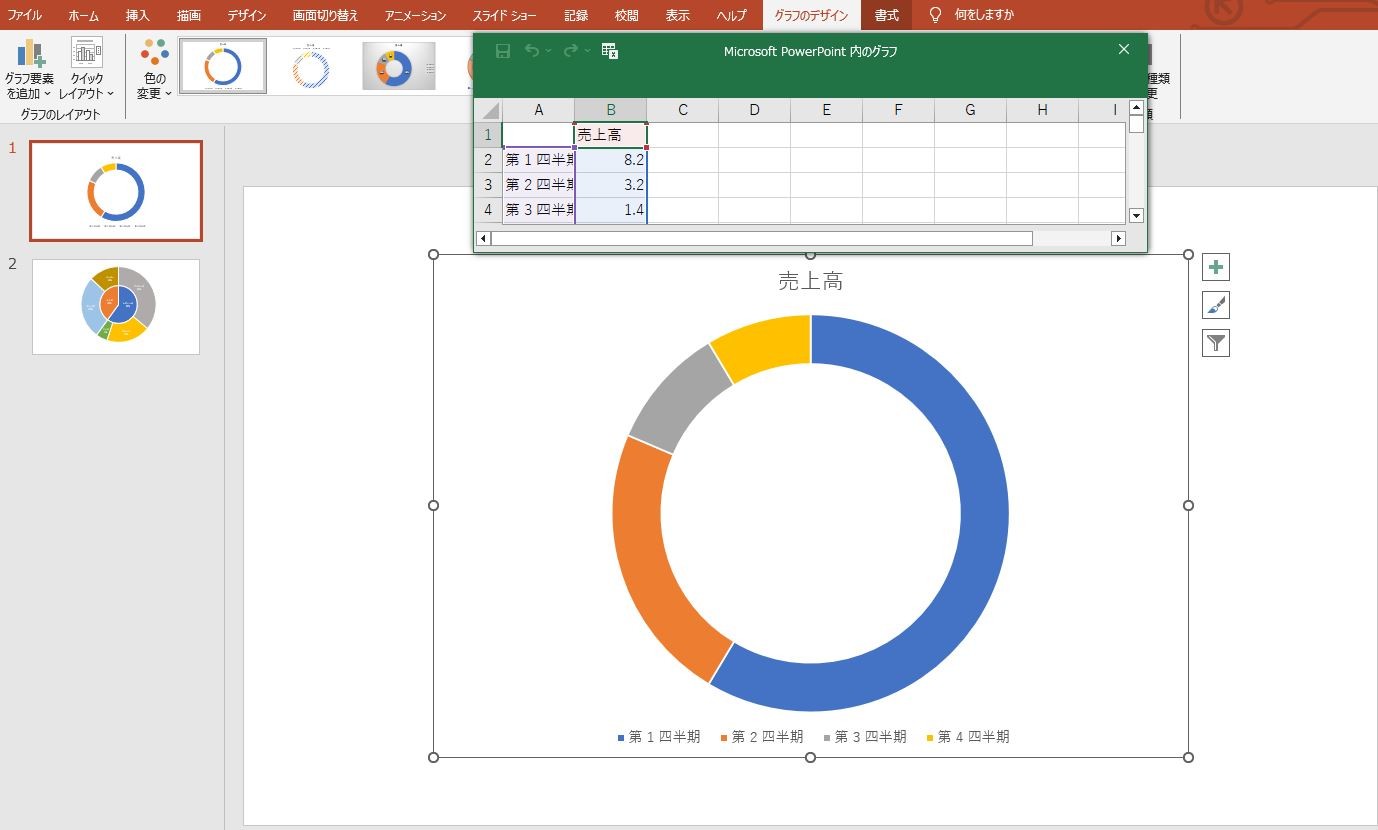Click the lightbulb tell-me icon
The height and width of the screenshot is (830, 1378).
935,15
